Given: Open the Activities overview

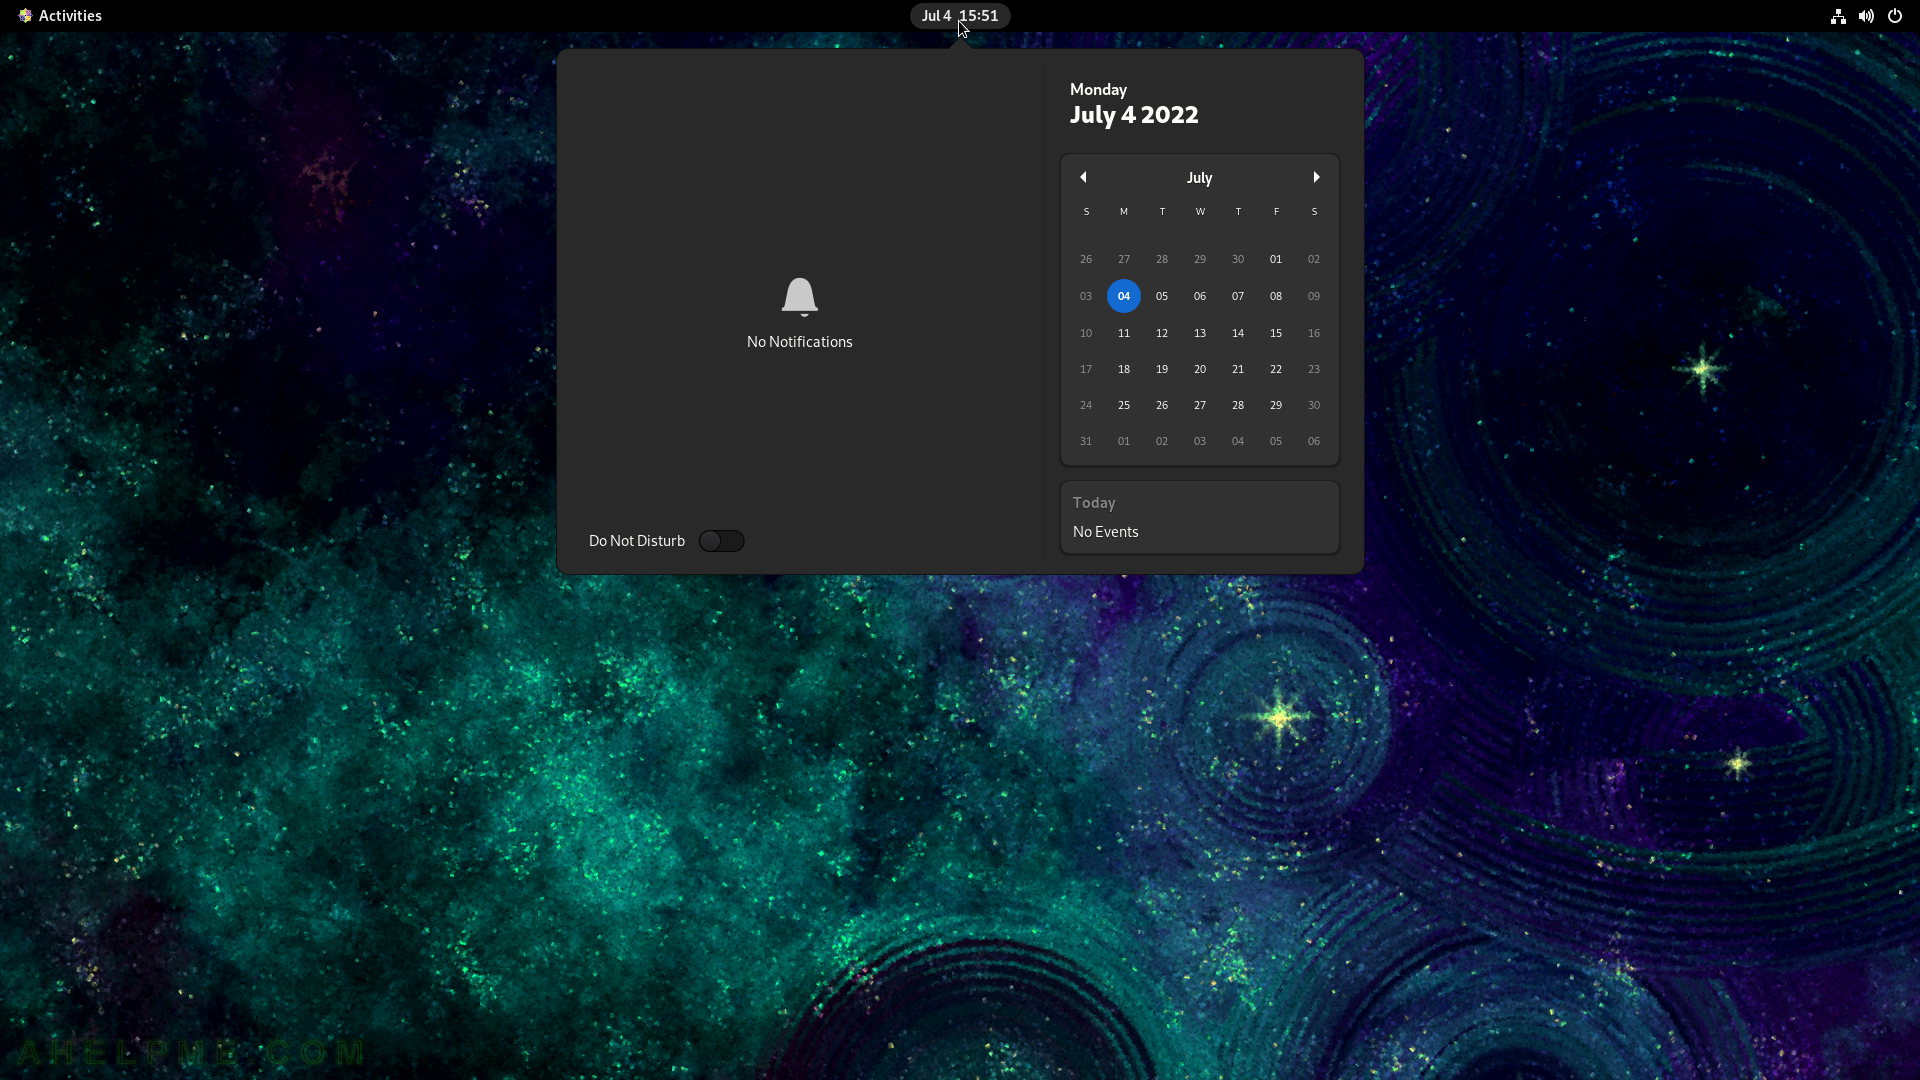Looking at the screenshot, I should pos(60,16).
